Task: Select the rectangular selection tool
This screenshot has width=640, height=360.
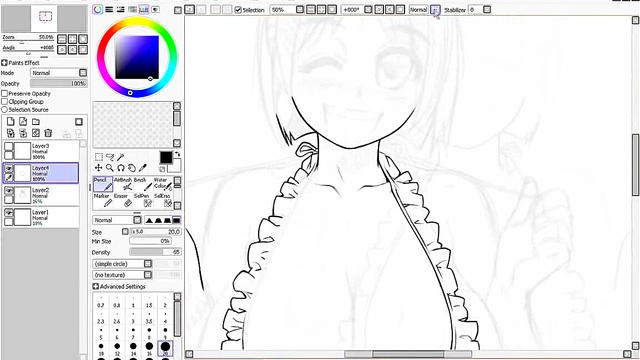Action: pyautogui.click(x=99, y=157)
